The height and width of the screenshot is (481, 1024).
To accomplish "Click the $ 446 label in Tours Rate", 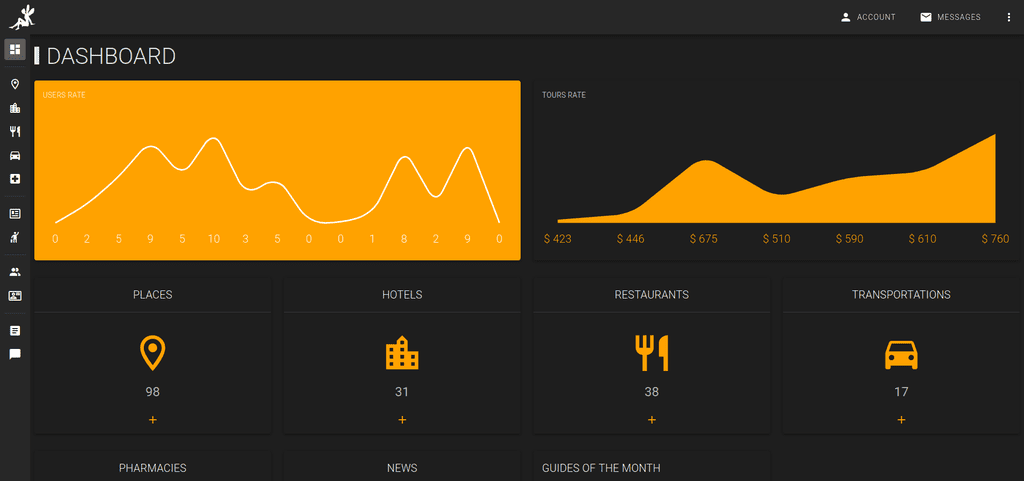I will pos(630,239).
